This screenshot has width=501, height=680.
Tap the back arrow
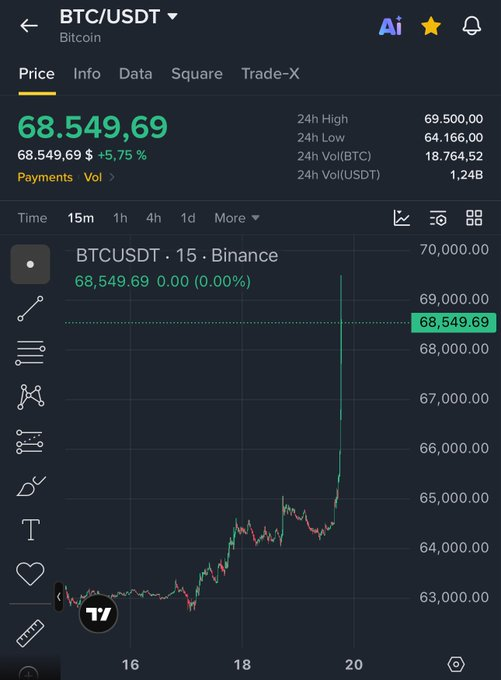(29, 26)
